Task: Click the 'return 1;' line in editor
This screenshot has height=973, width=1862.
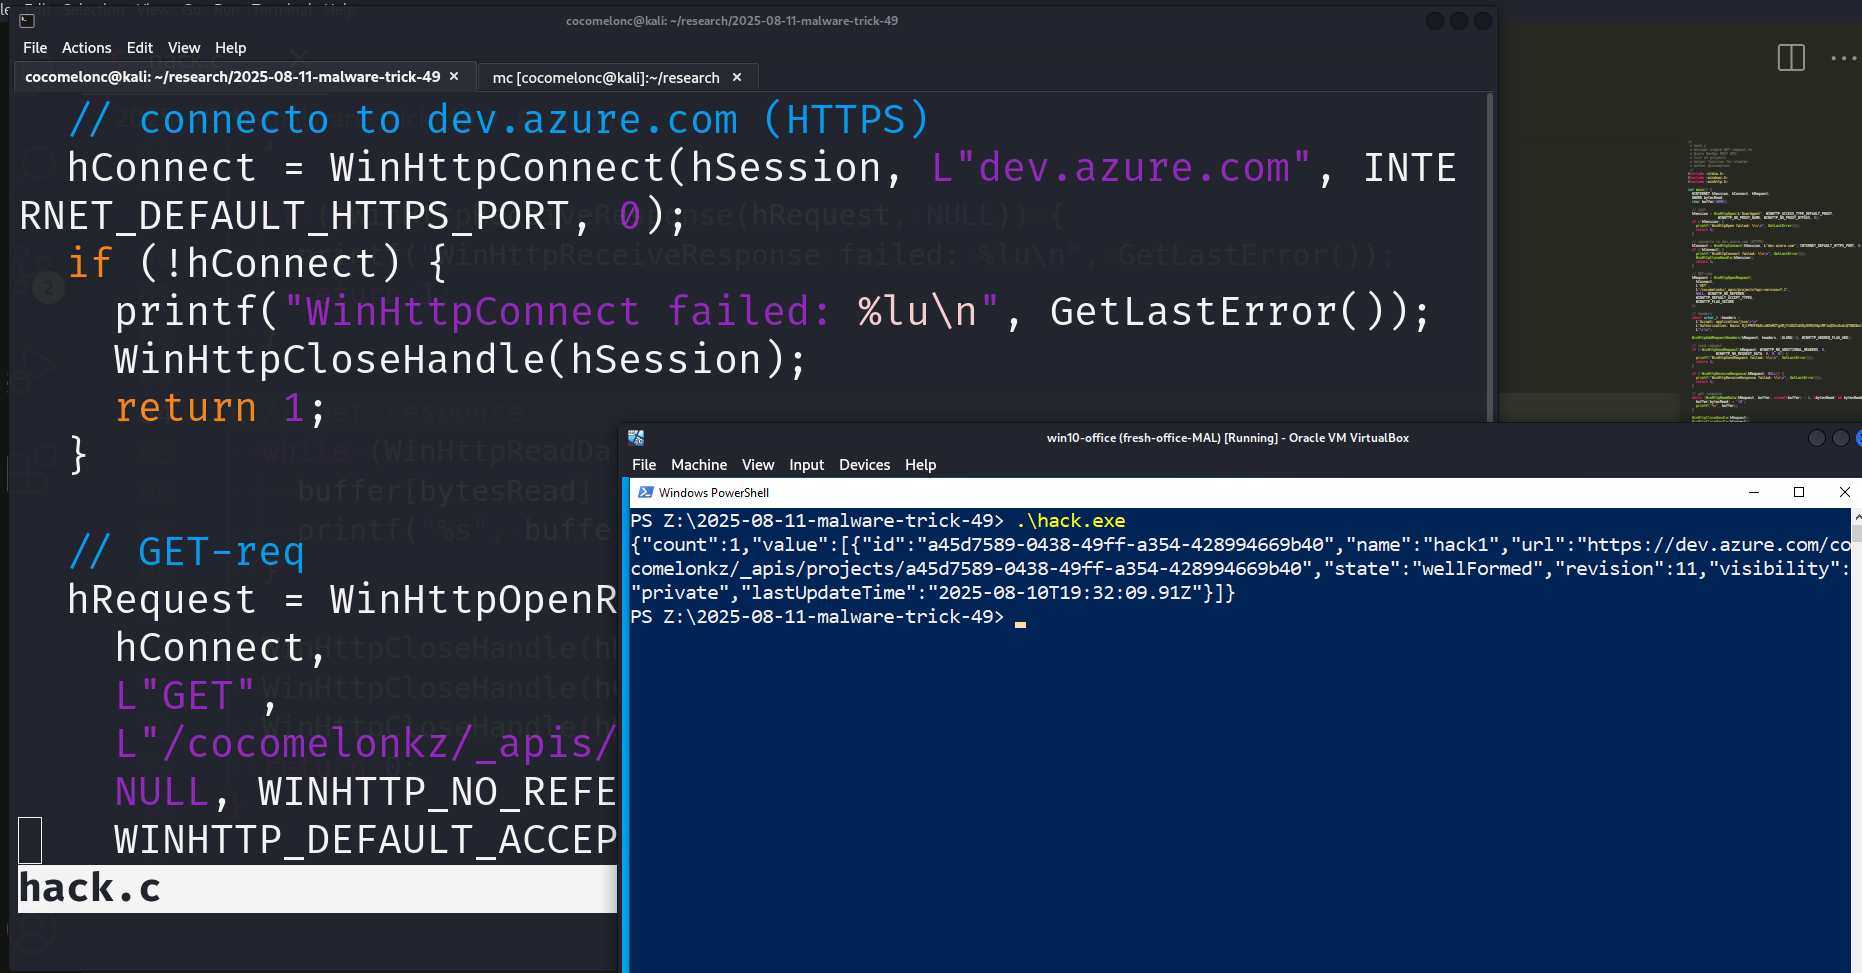Action: point(220,408)
